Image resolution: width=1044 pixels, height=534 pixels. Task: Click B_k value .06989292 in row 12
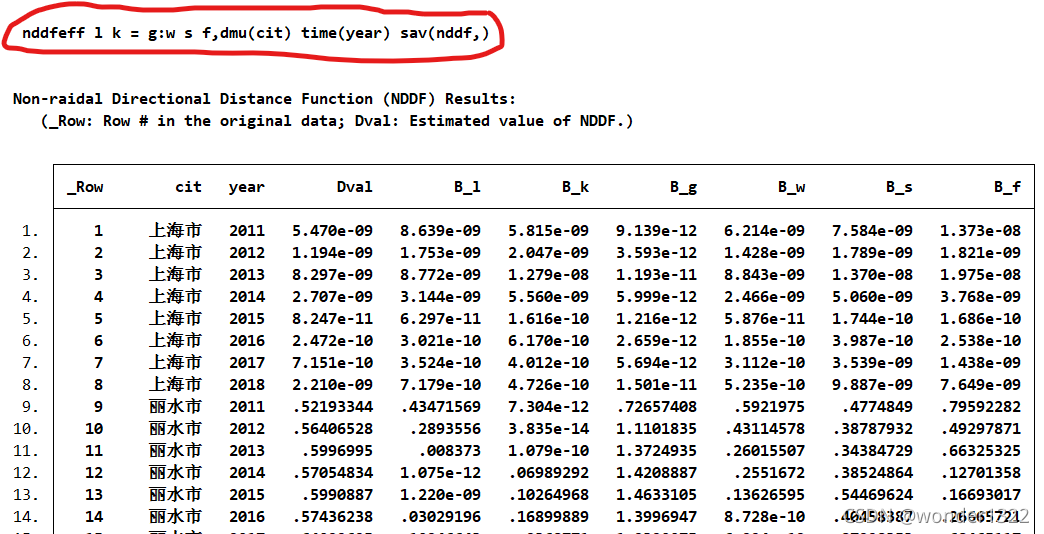click(549, 473)
